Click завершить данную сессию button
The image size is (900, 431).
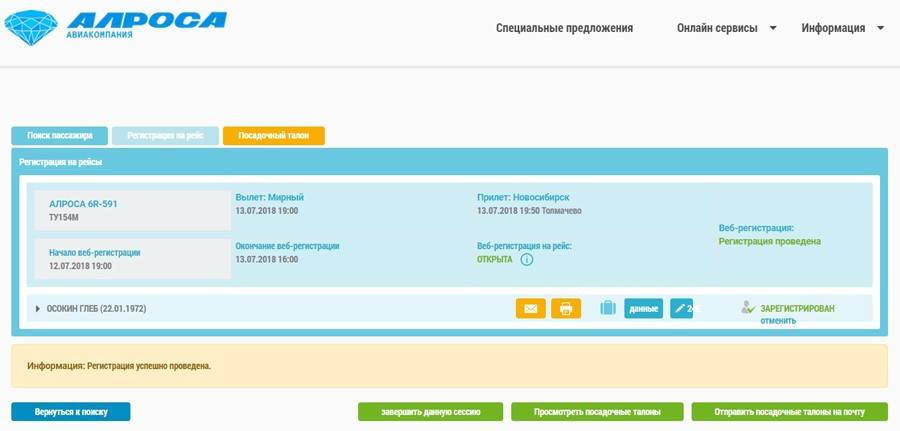pyautogui.click(x=431, y=412)
